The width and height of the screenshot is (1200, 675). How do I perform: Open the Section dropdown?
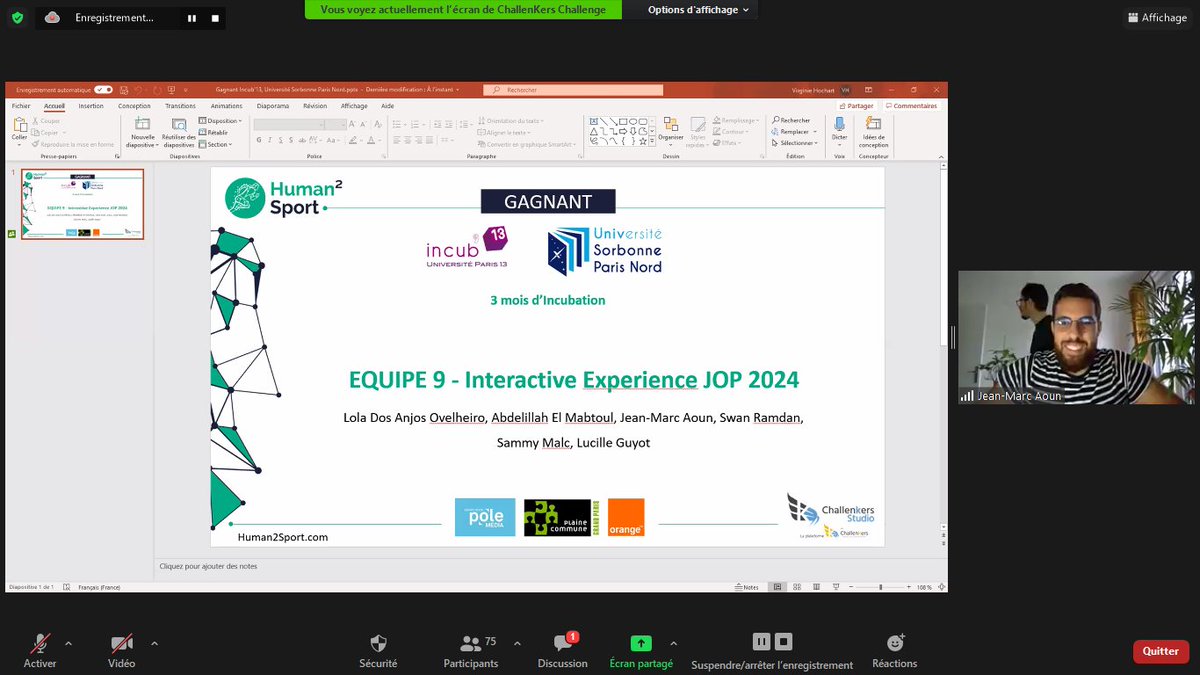(x=216, y=144)
